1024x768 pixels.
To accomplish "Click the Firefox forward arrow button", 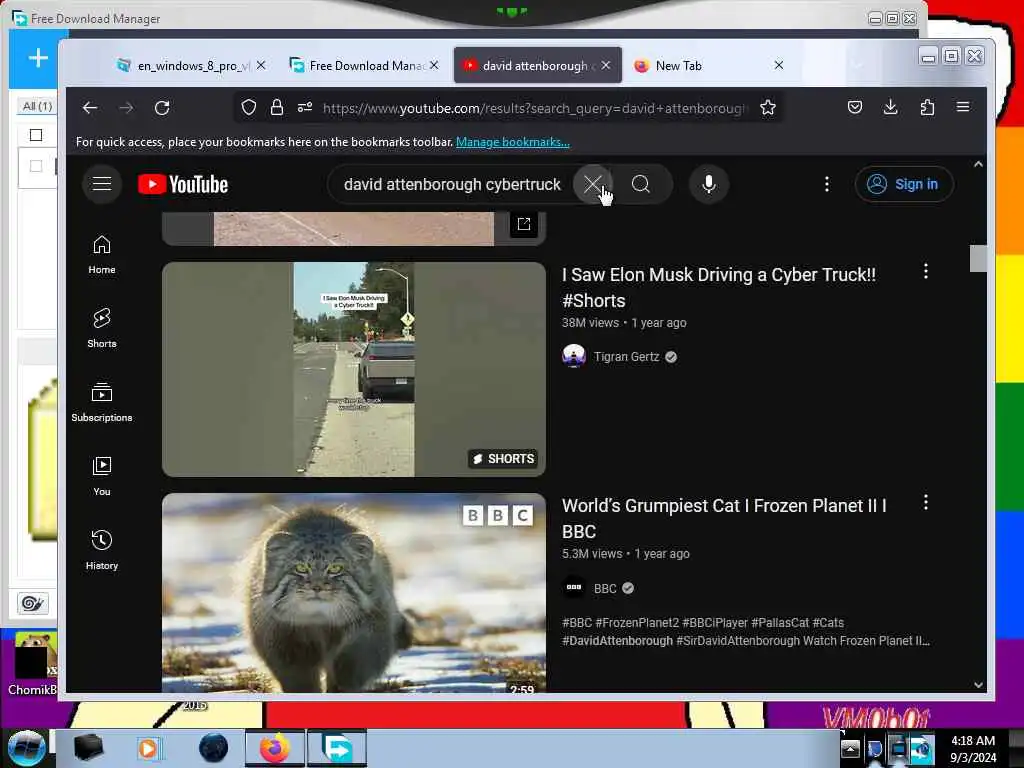I will tap(126, 108).
